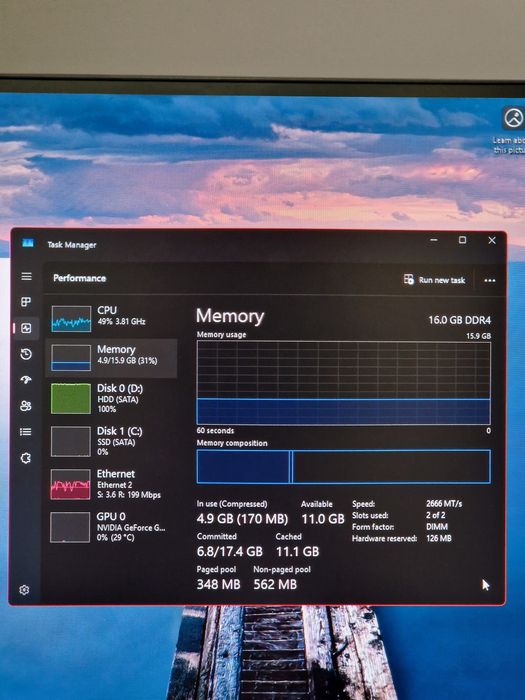Click Hardware reserved value 126 MB
The height and width of the screenshot is (700, 525).
click(438, 538)
